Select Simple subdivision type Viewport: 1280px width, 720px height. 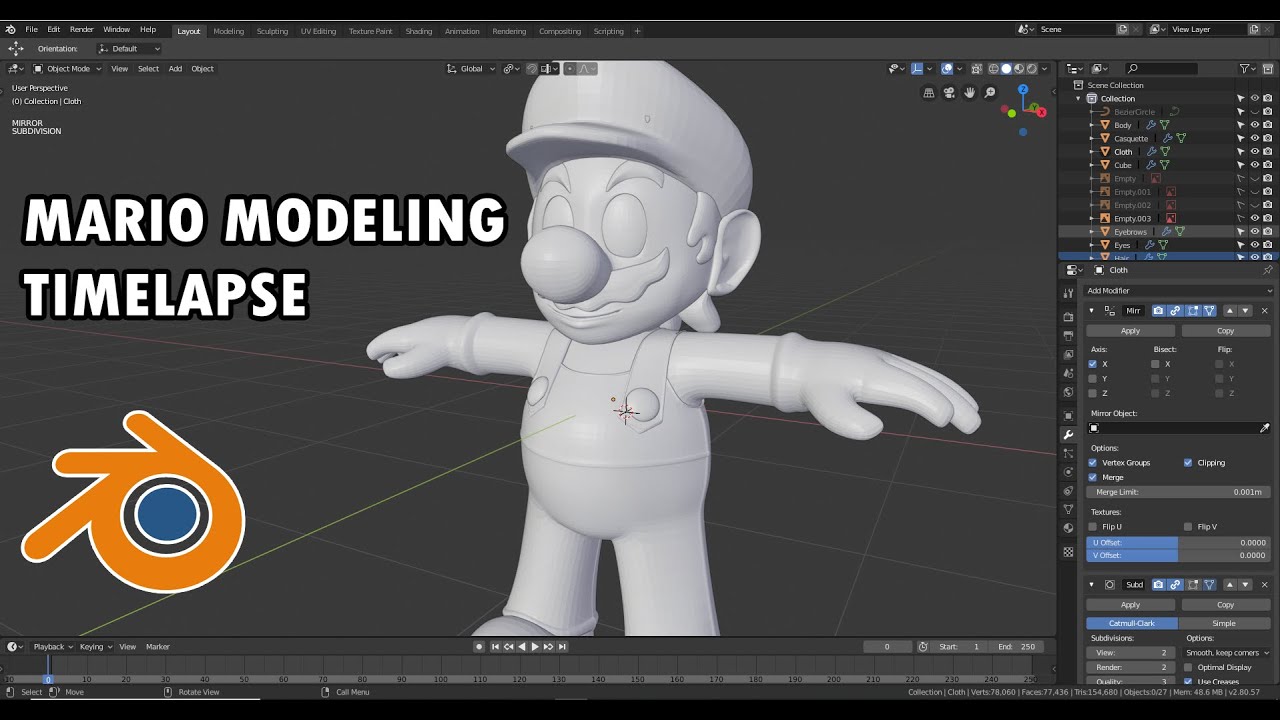(1224, 623)
